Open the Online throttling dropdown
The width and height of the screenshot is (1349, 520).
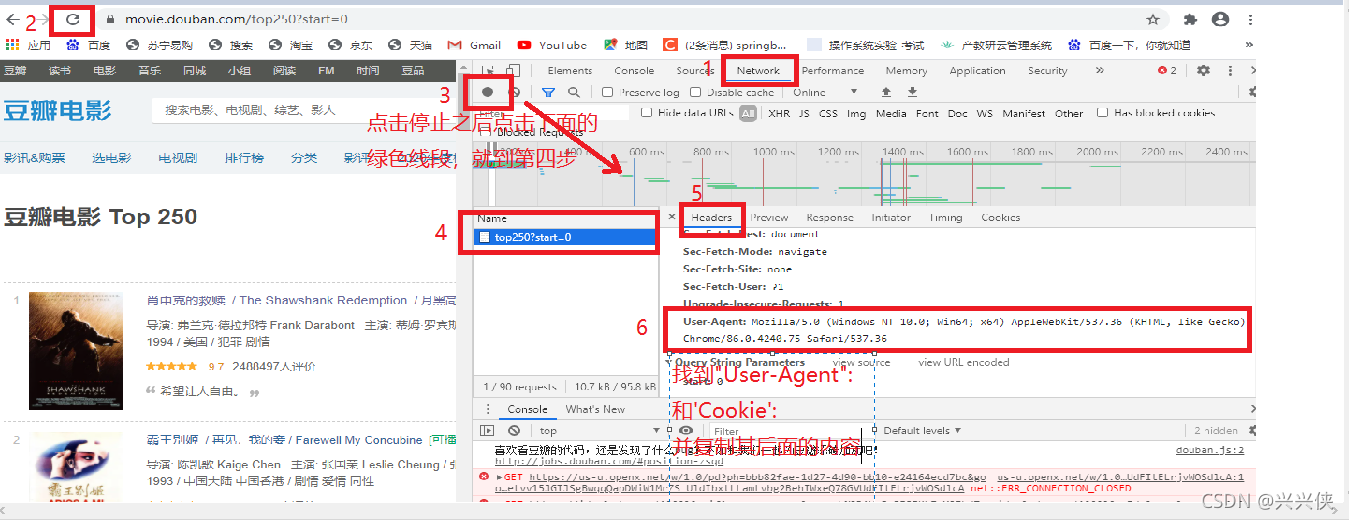tap(825, 92)
